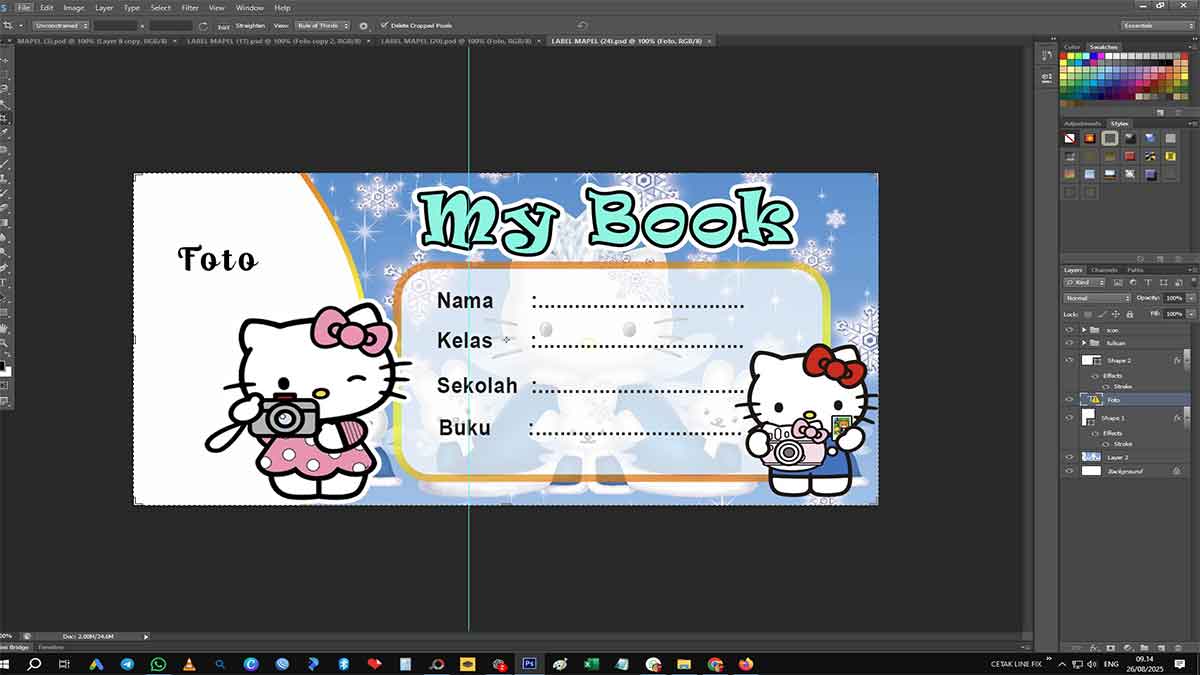Click the crop width input field
Screen dimensions: 1200x675
[x=115, y=25]
